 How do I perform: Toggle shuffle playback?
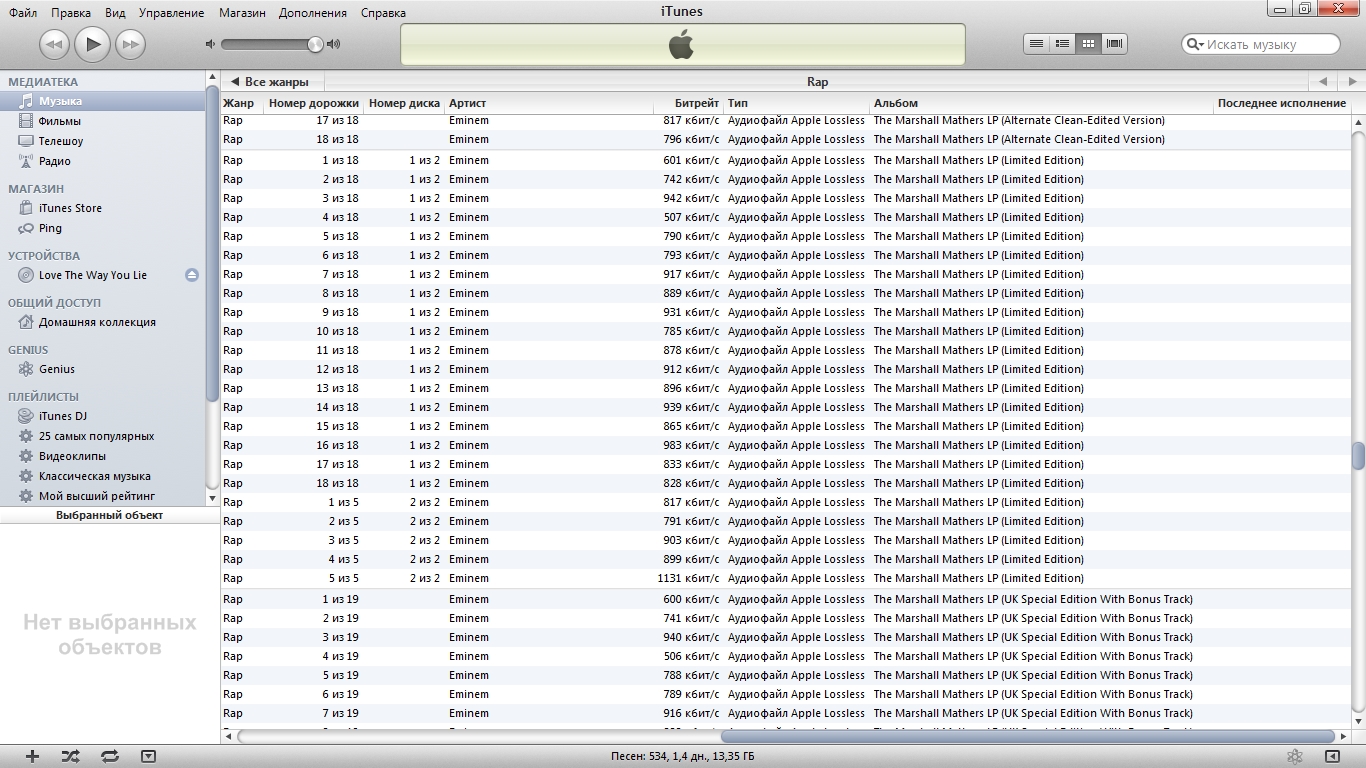[x=70, y=757]
